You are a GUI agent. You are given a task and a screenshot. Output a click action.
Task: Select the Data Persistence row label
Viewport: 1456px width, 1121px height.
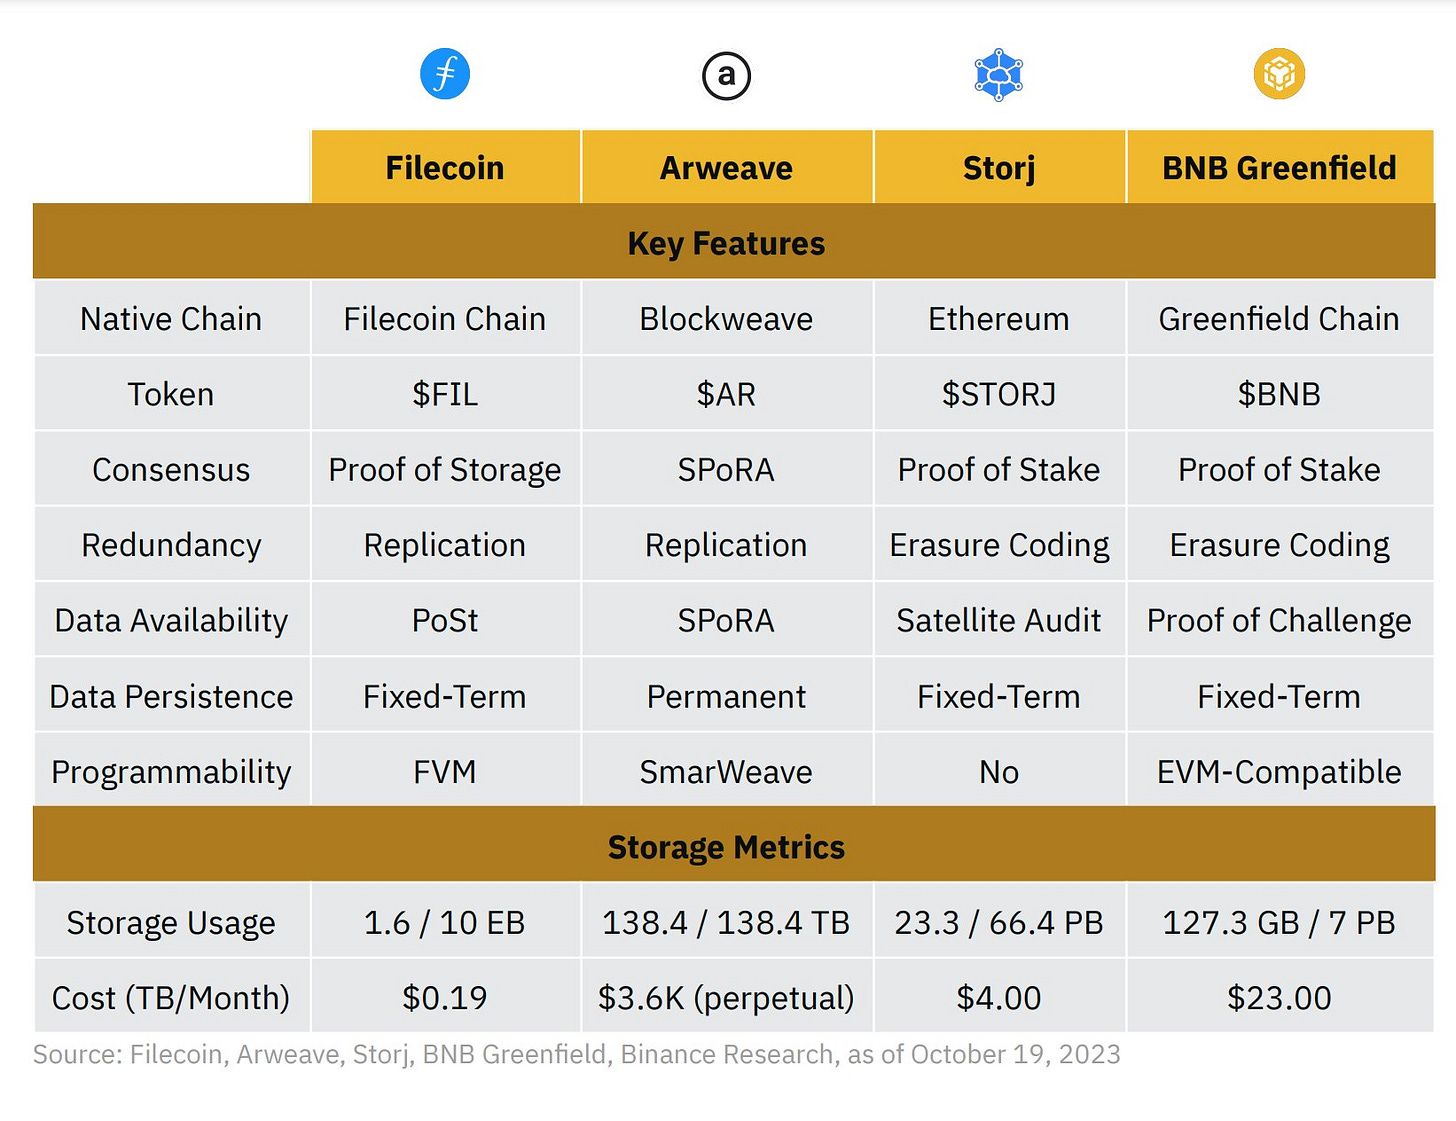(x=172, y=696)
